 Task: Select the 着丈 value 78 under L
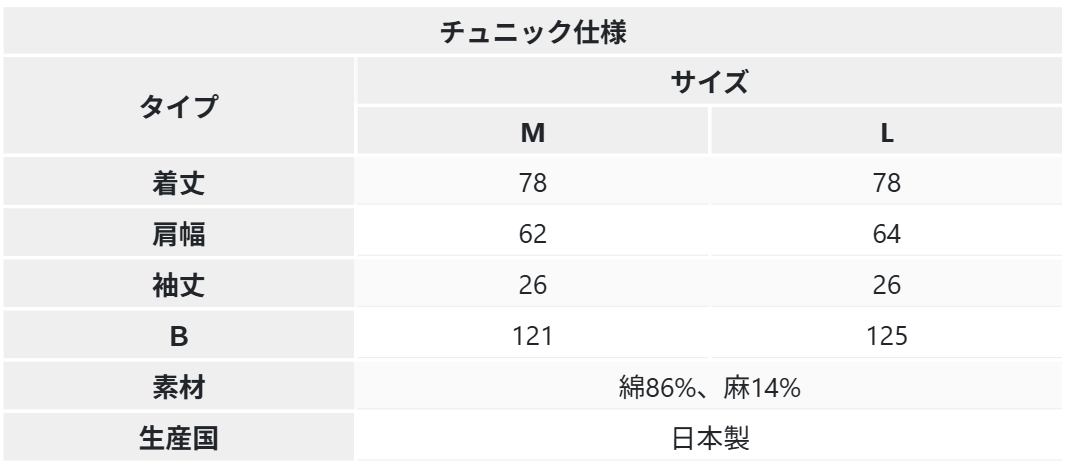coord(886,182)
